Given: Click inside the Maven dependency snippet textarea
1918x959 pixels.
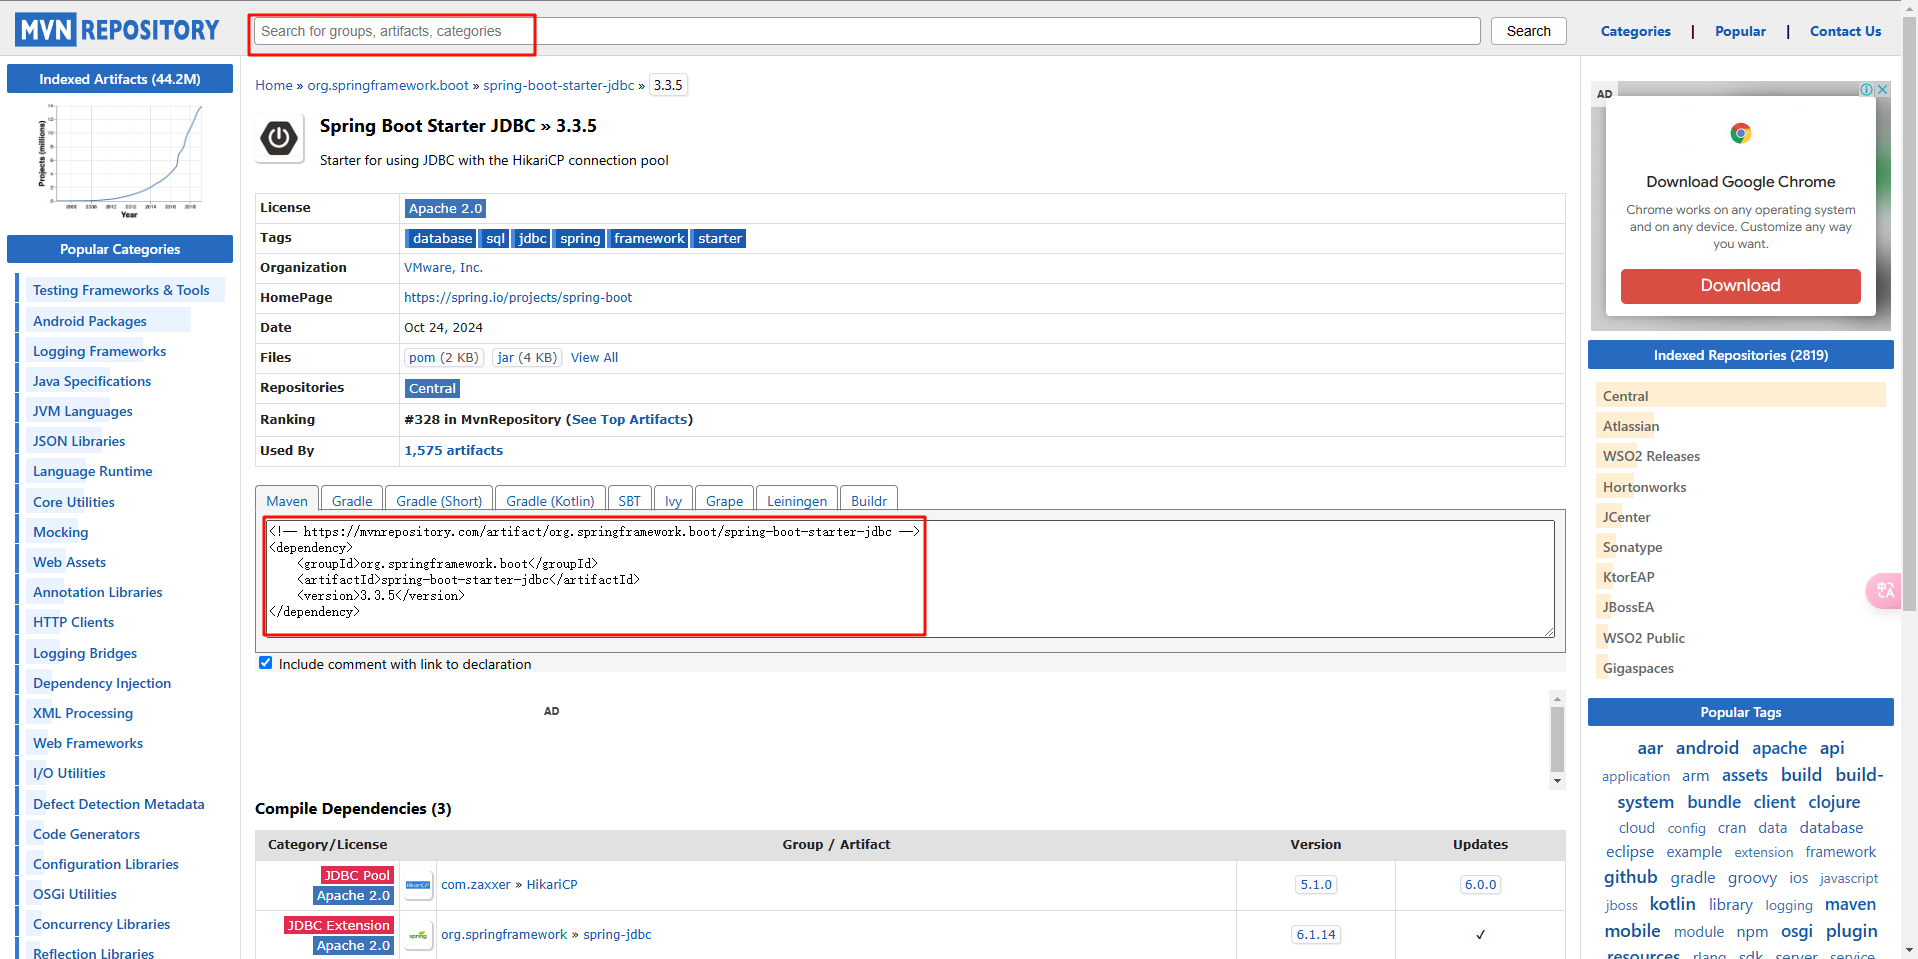Looking at the screenshot, I should click(910, 578).
